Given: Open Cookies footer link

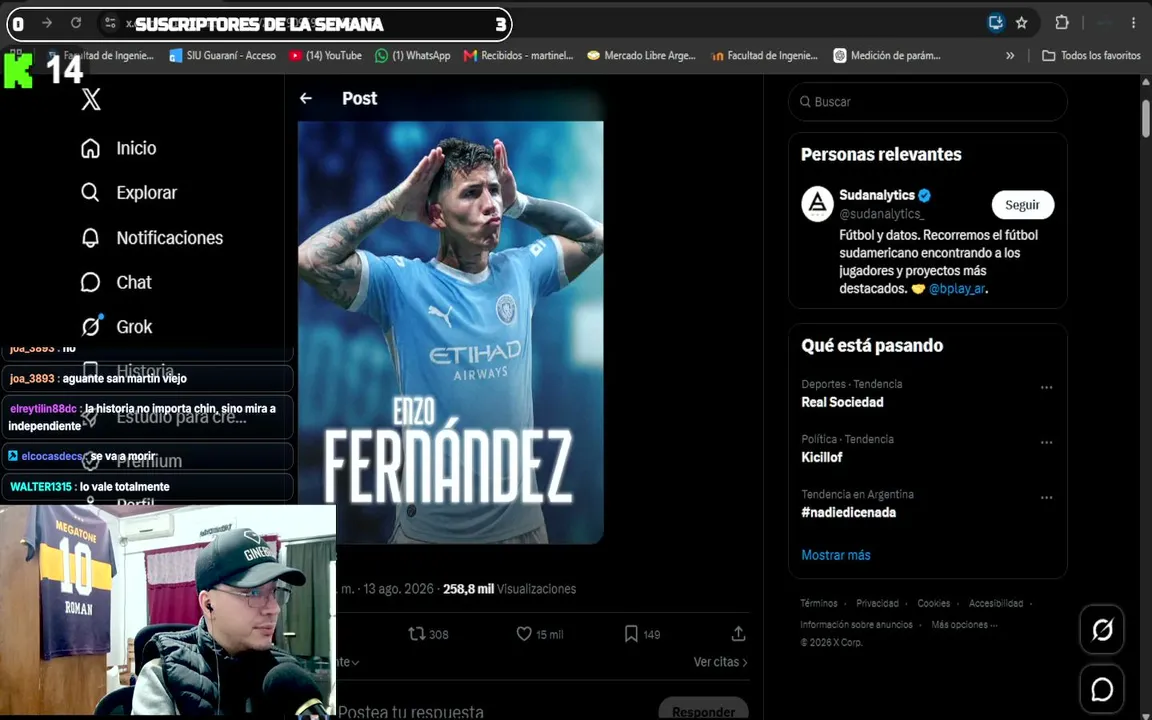Looking at the screenshot, I should coord(933,603).
